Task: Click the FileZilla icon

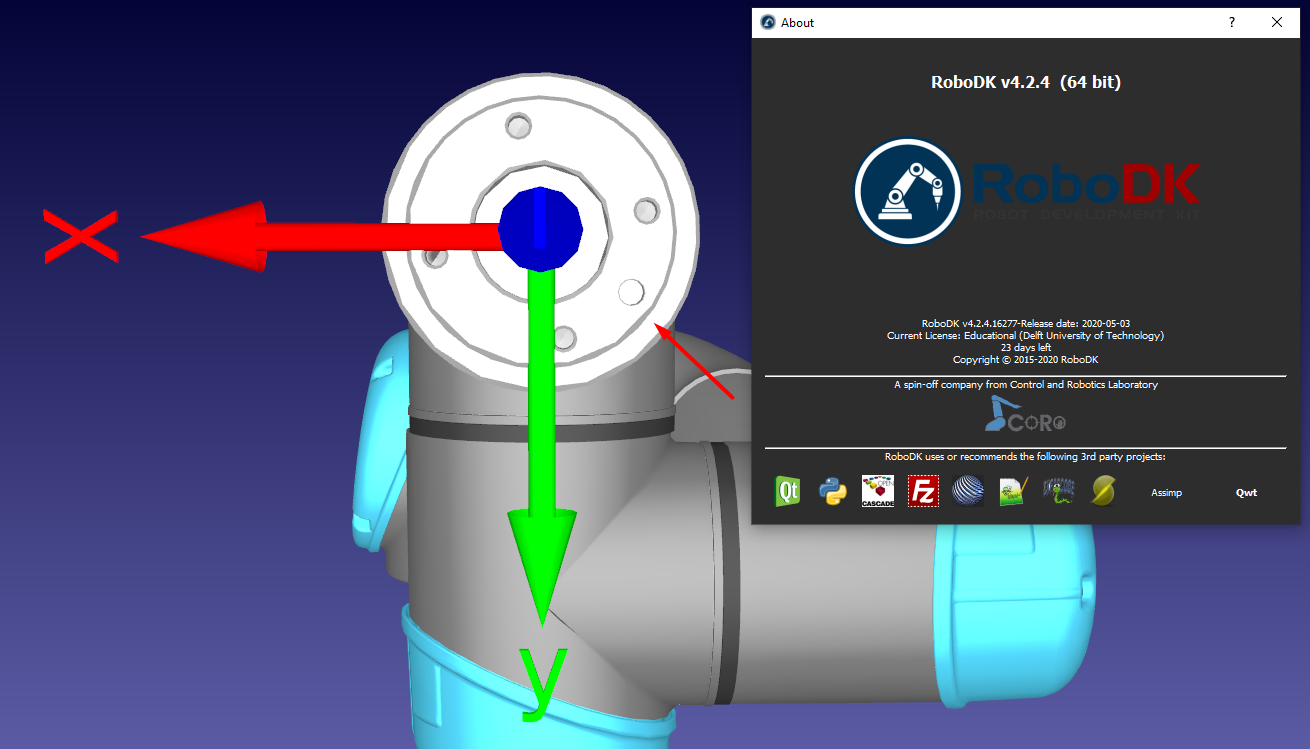Action: [x=923, y=491]
